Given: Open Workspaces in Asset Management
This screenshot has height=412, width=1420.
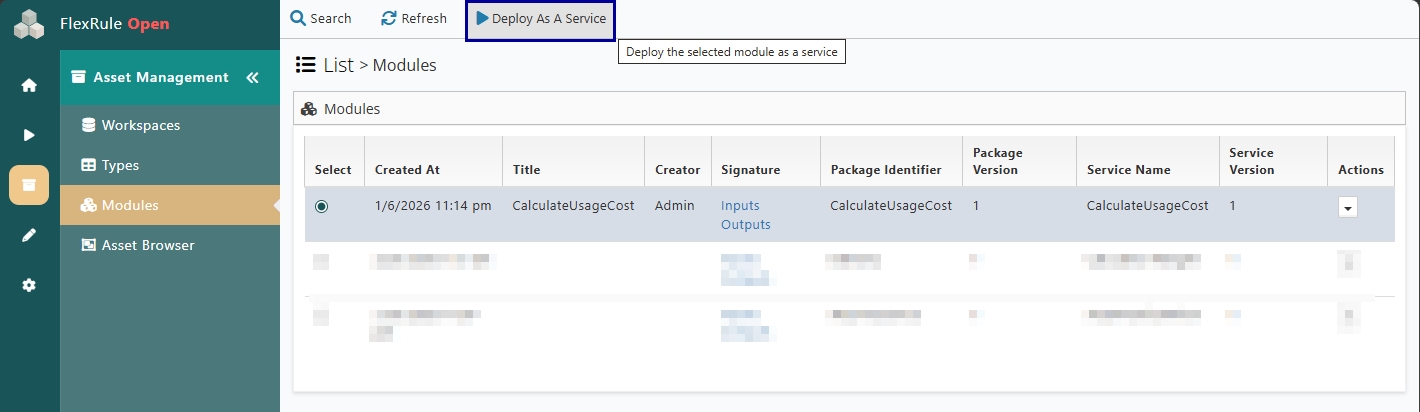Looking at the screenshot, I should click(x=169, y=125).
